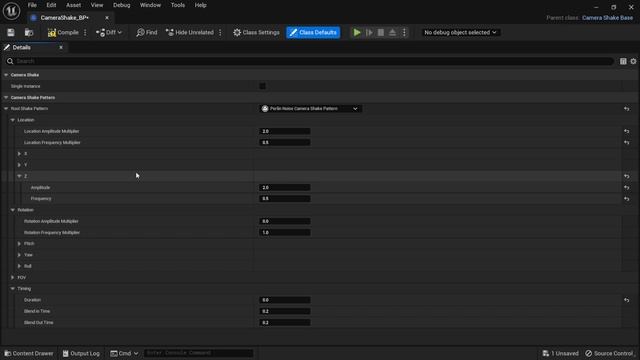
Task: Open the Compile options three-dot menu
Action: 85,32
